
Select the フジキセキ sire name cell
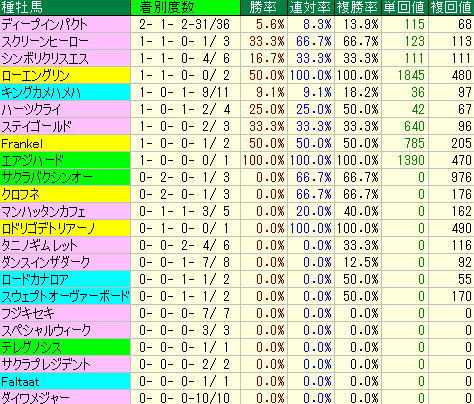click(65, 313)
